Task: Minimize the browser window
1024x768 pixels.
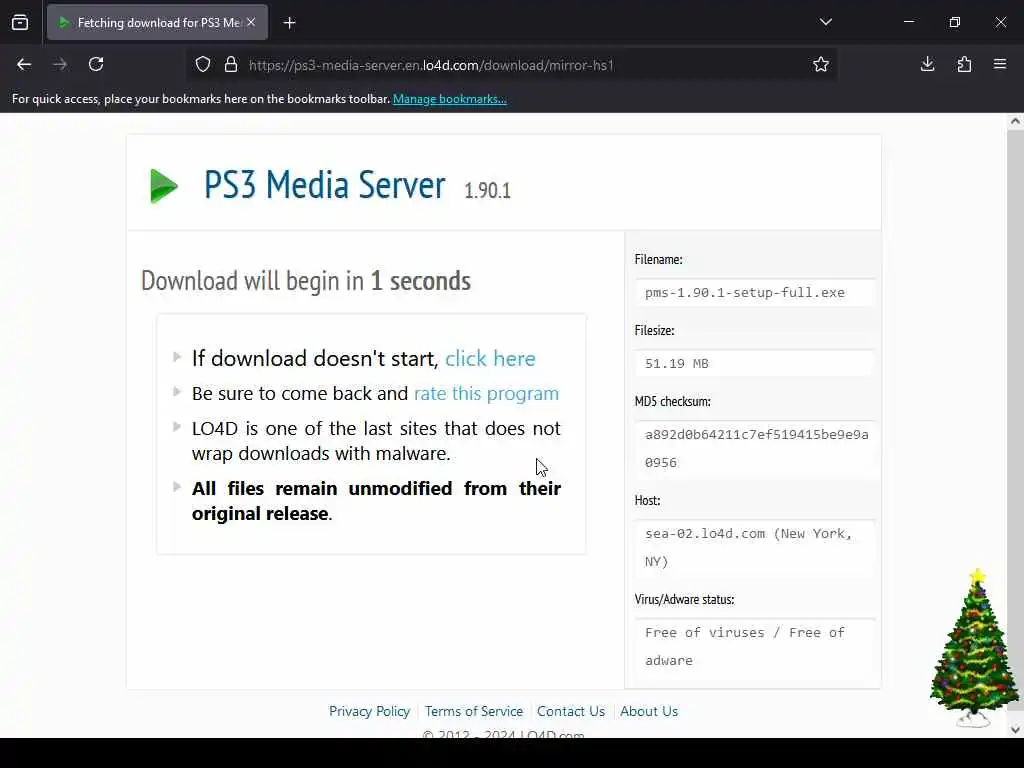Action: coord(908,22)
